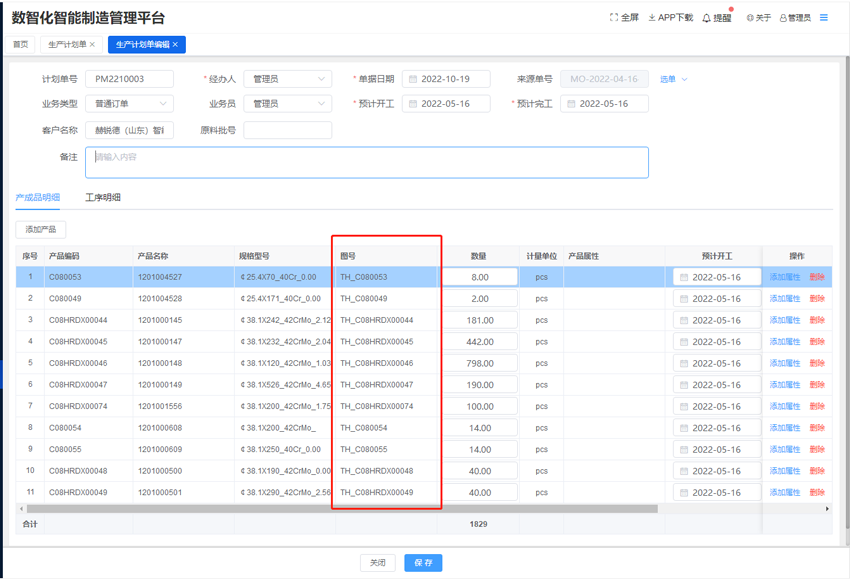Open the reminders bell icon
This screenshot has height=581, width=850.
pyautogui.click(x=706, y=18)
